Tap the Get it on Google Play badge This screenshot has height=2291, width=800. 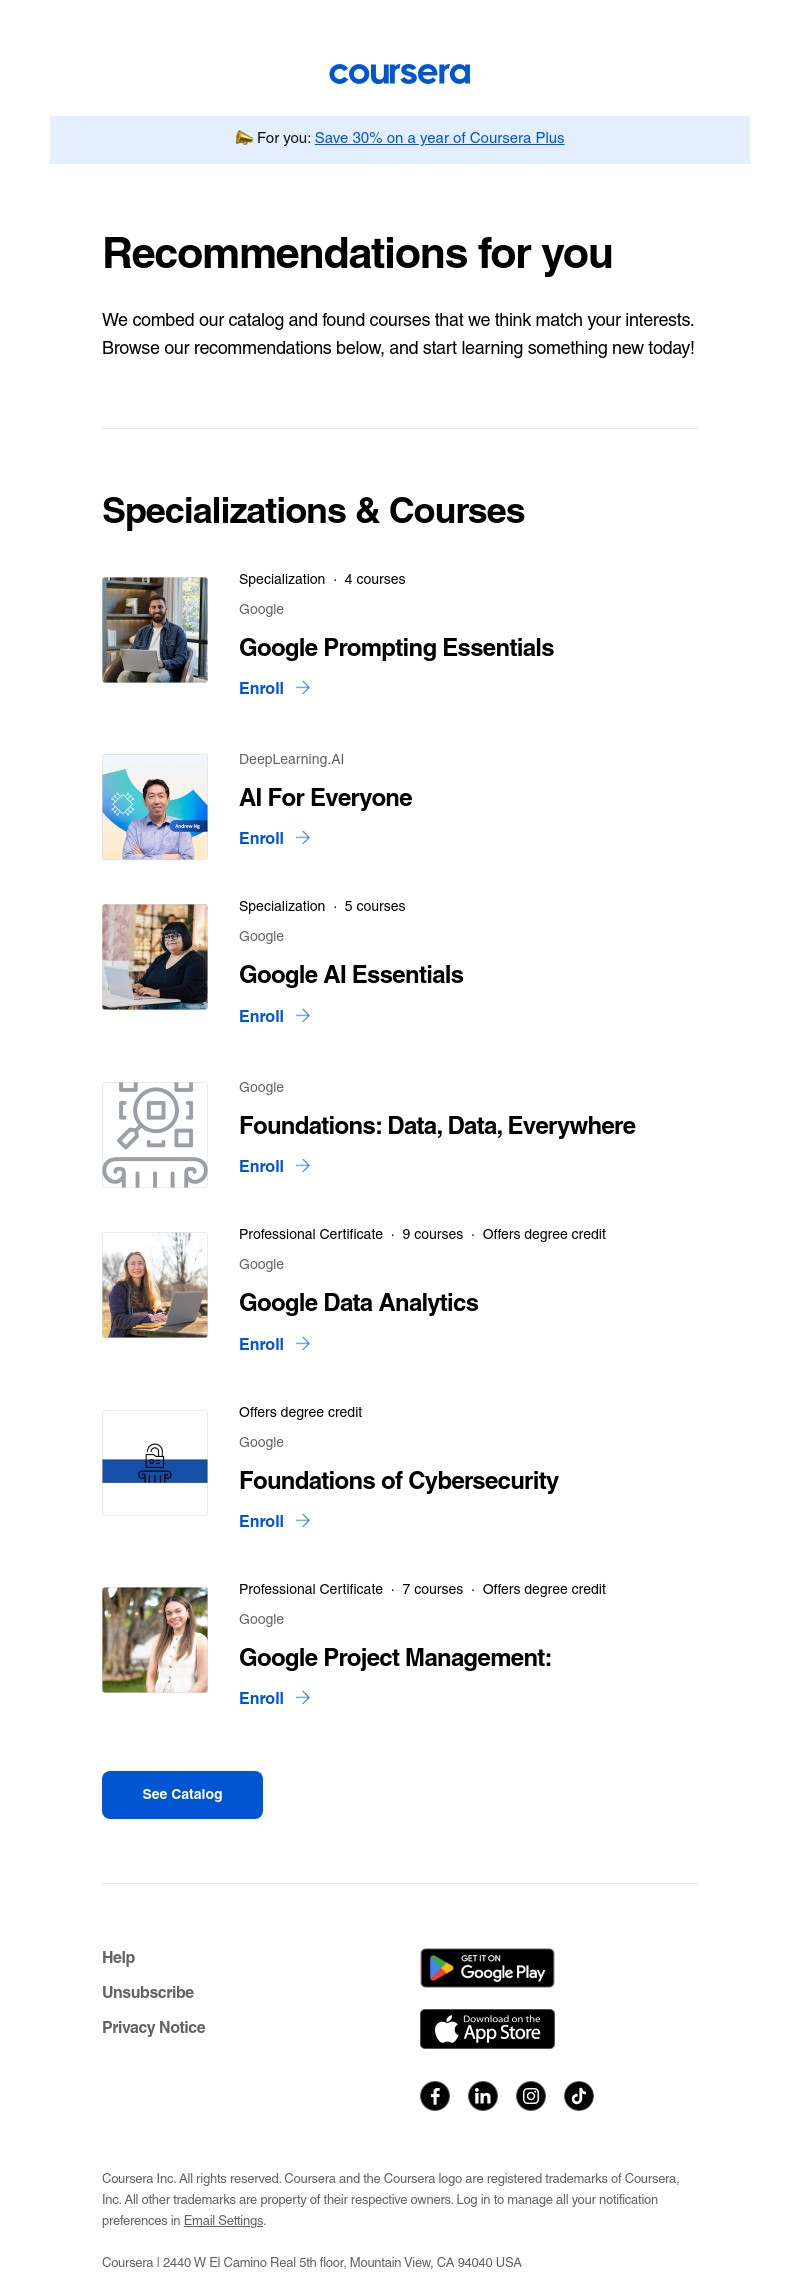coord(487,1967)
